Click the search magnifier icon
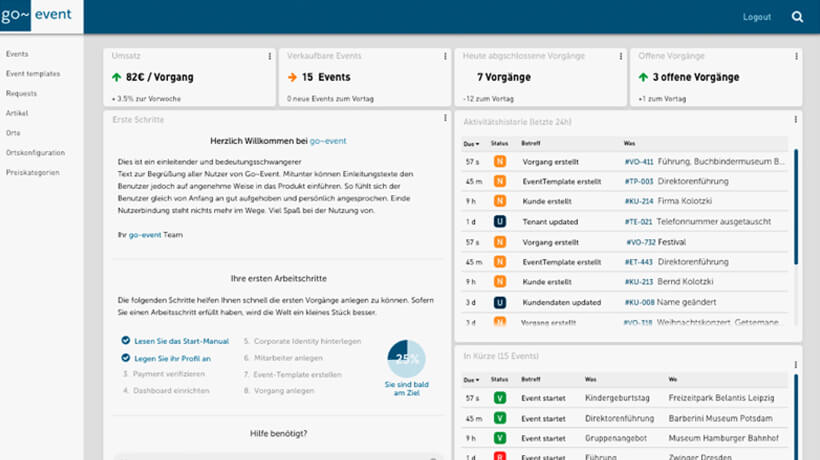 [797, 17]
